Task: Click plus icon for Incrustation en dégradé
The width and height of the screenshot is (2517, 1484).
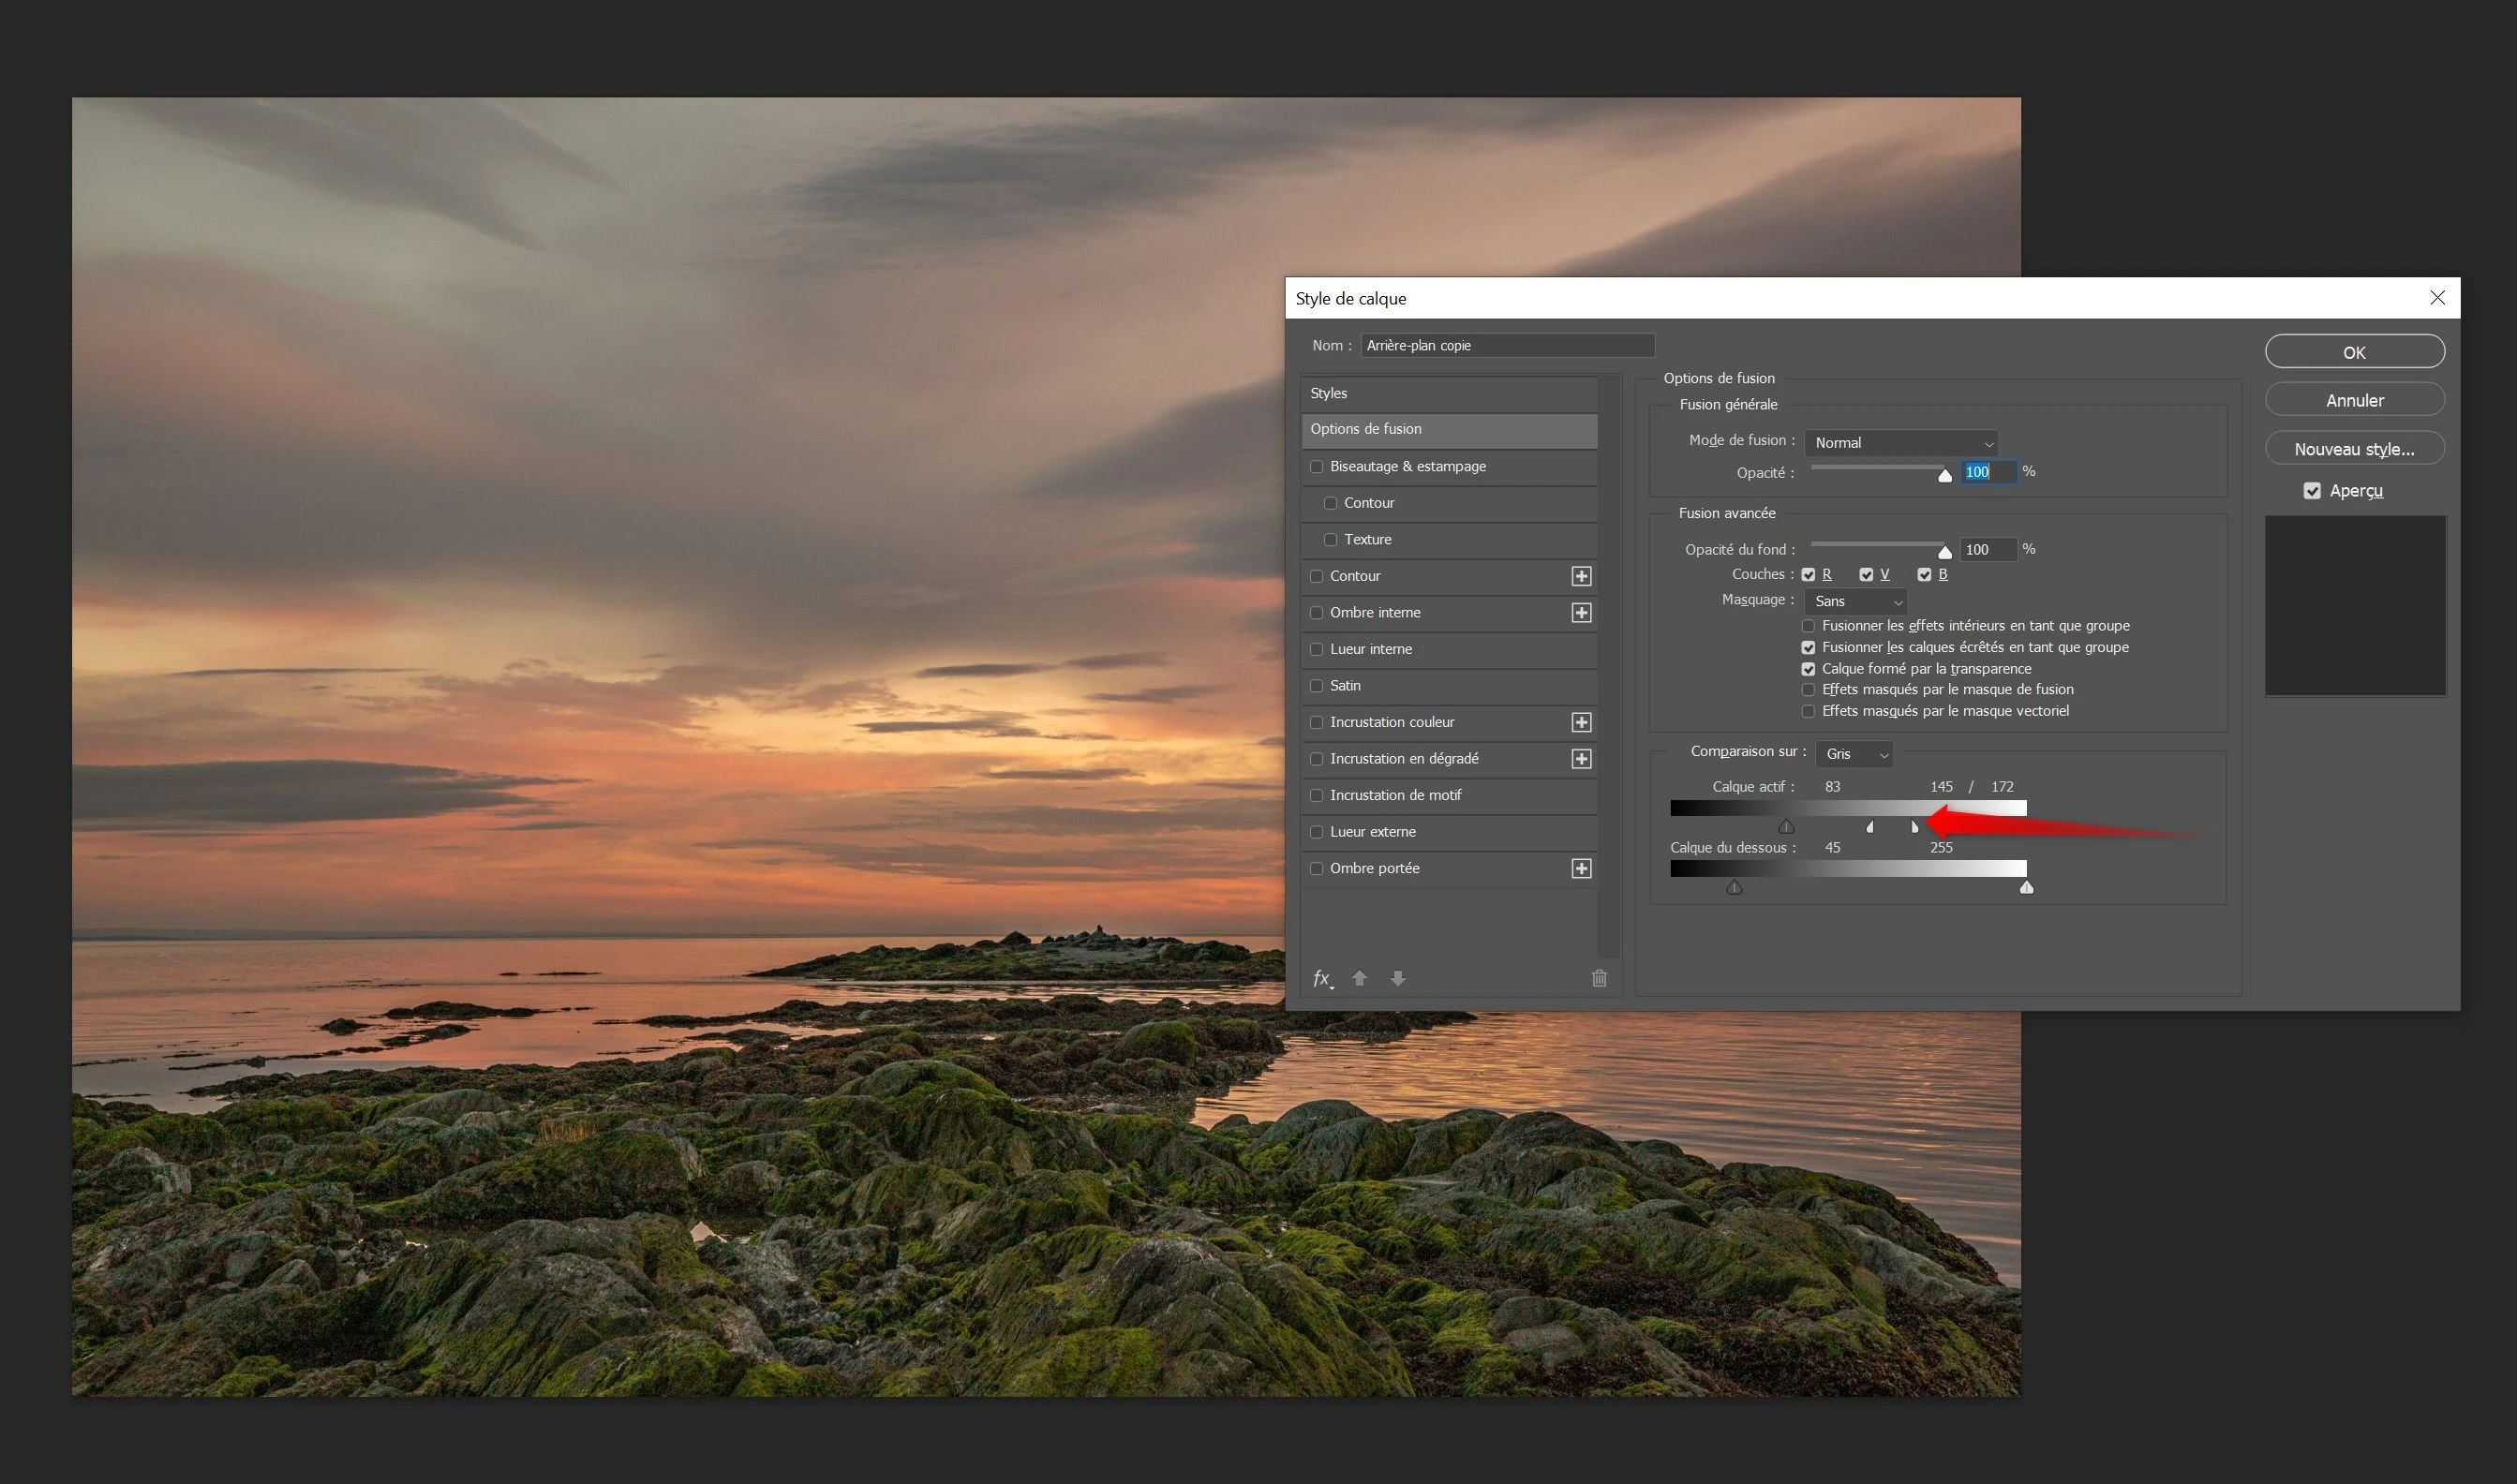Action: 1581,759
